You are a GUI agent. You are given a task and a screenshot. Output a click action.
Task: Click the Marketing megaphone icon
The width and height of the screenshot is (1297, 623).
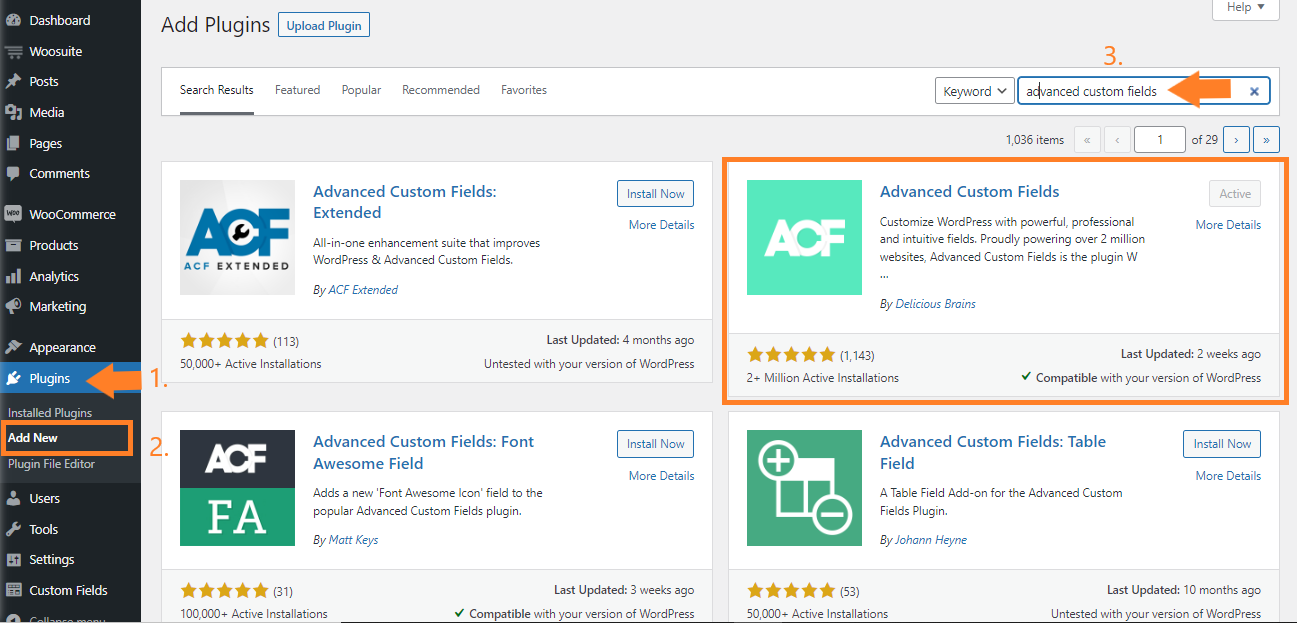click(14, 306)
